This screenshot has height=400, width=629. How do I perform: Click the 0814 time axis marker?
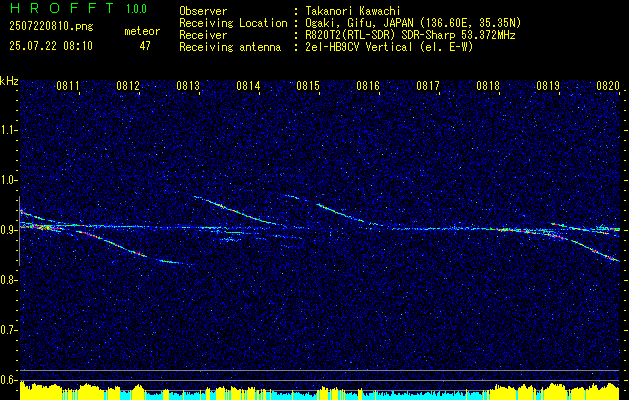tap(248, 85)
